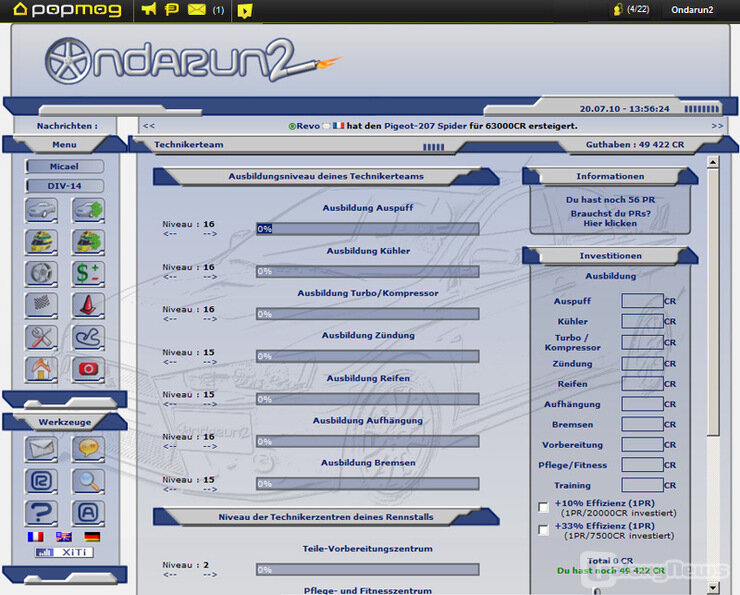740x595 pixels.
Task: Open the house home icon
Action: tap(42, 369)
